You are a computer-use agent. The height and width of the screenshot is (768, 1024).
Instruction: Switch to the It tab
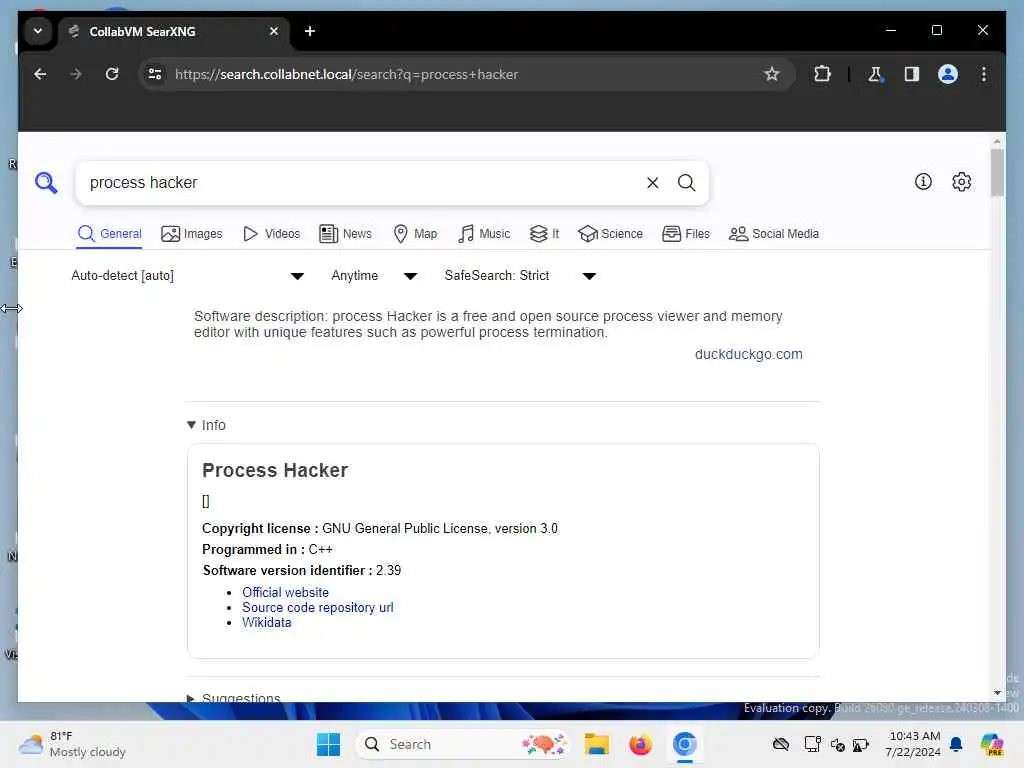(x=544, y=234)
